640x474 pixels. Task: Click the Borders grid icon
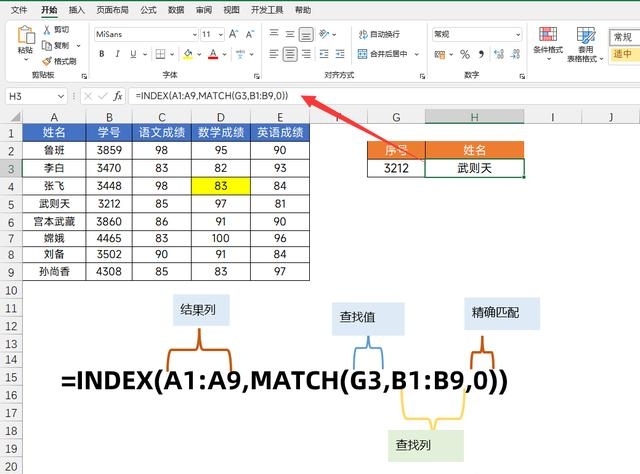[x=160, y=54]
